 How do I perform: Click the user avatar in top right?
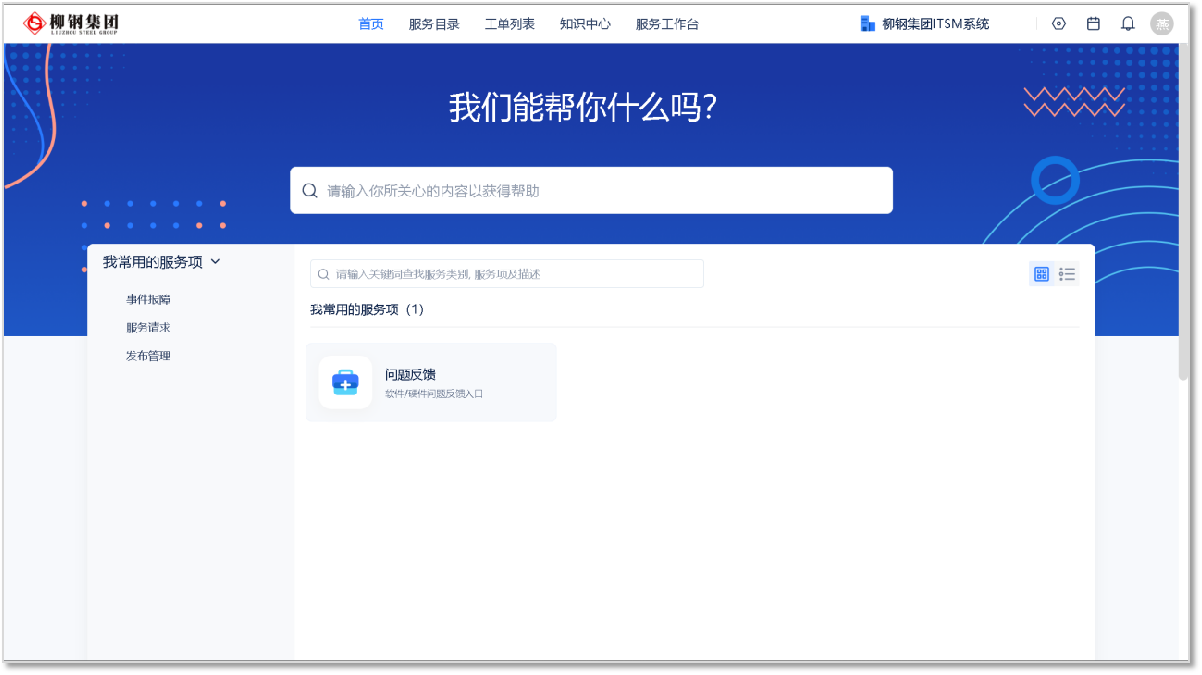tap(1161, 24)
